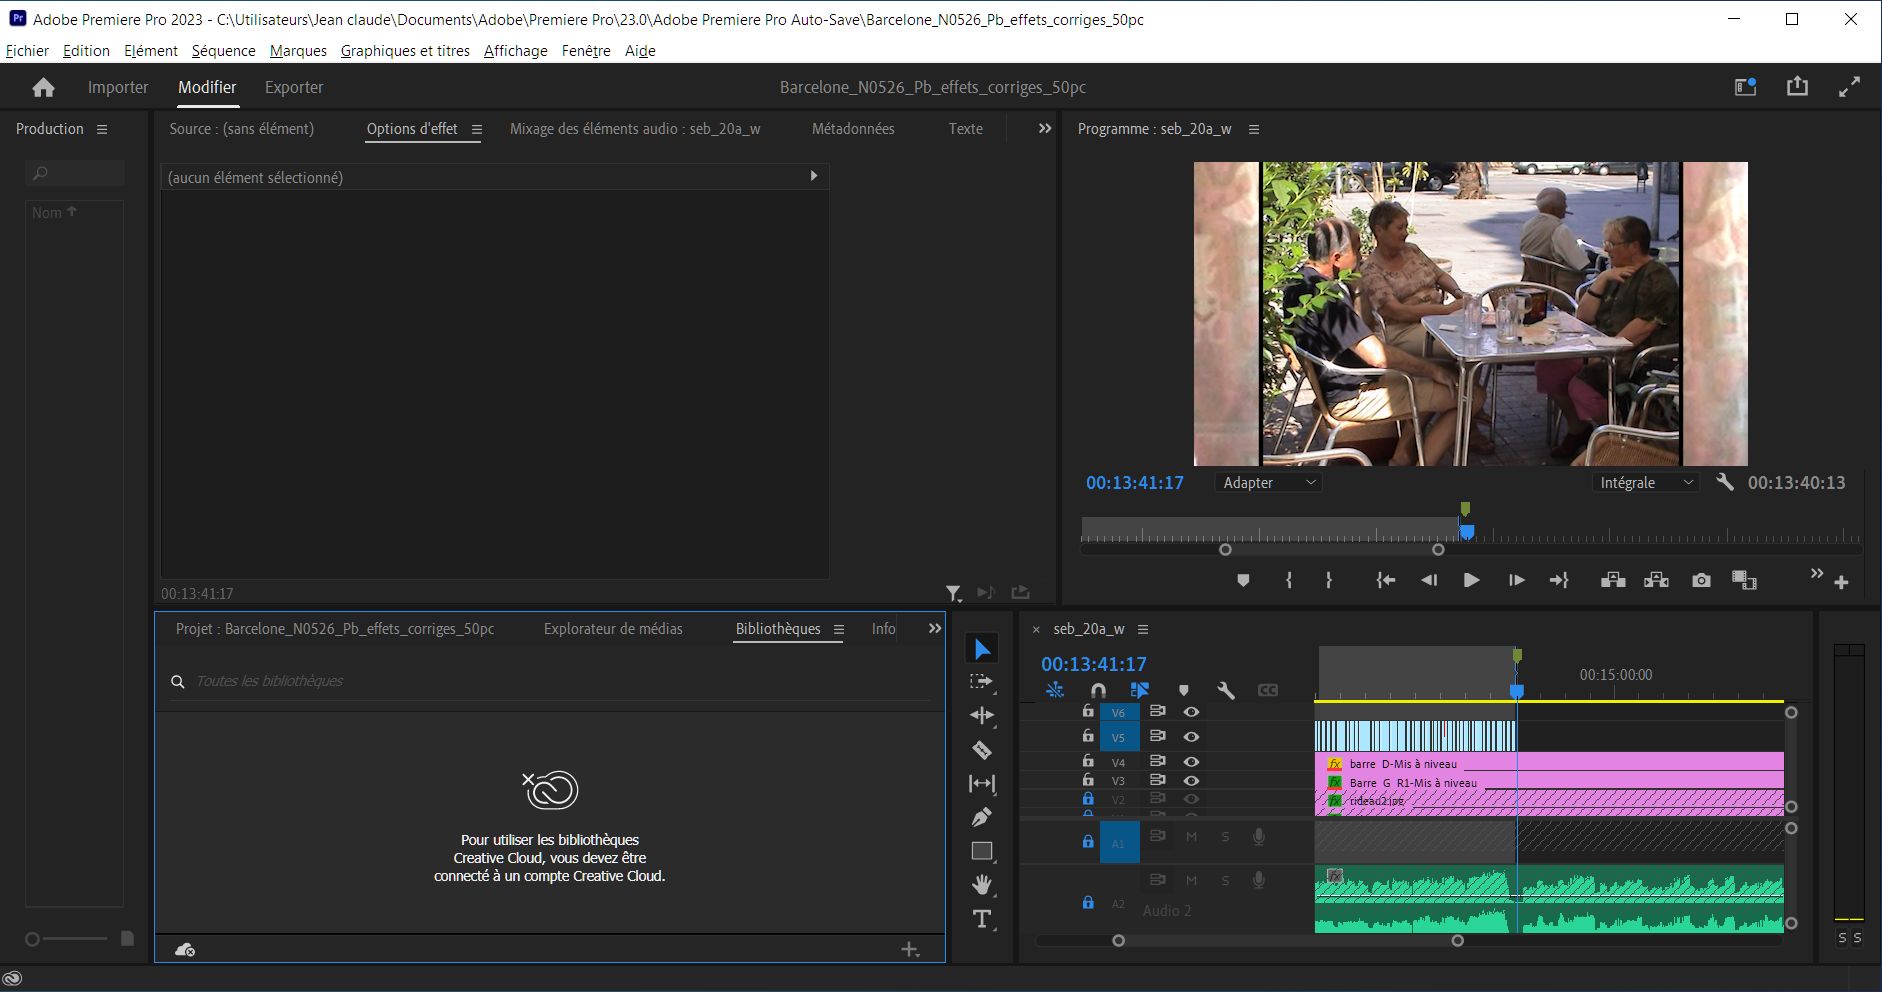The image size is (1882, 992).
Task: Expand the arrow beside aucun élément sélectionné
Action: 813,176
